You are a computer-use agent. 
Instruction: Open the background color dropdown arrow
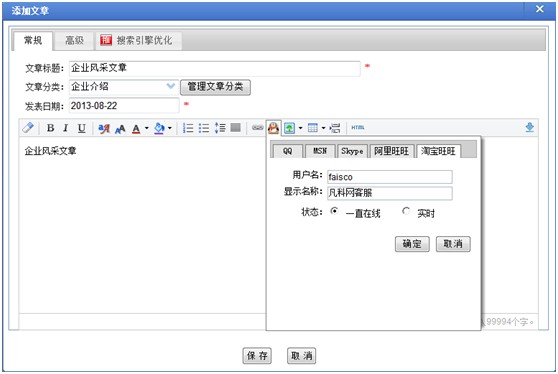(x=170, y=128)
